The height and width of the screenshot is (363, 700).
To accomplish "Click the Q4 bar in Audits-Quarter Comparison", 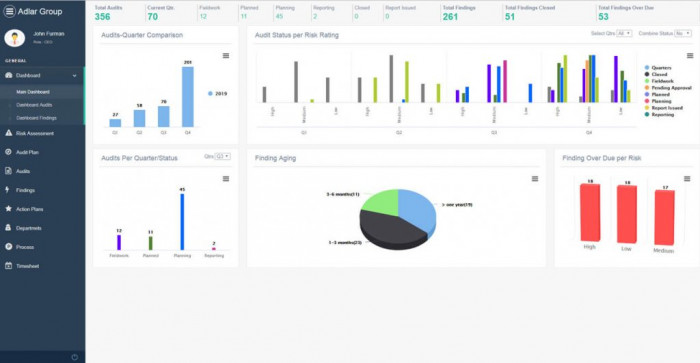I will pos(188,97).
